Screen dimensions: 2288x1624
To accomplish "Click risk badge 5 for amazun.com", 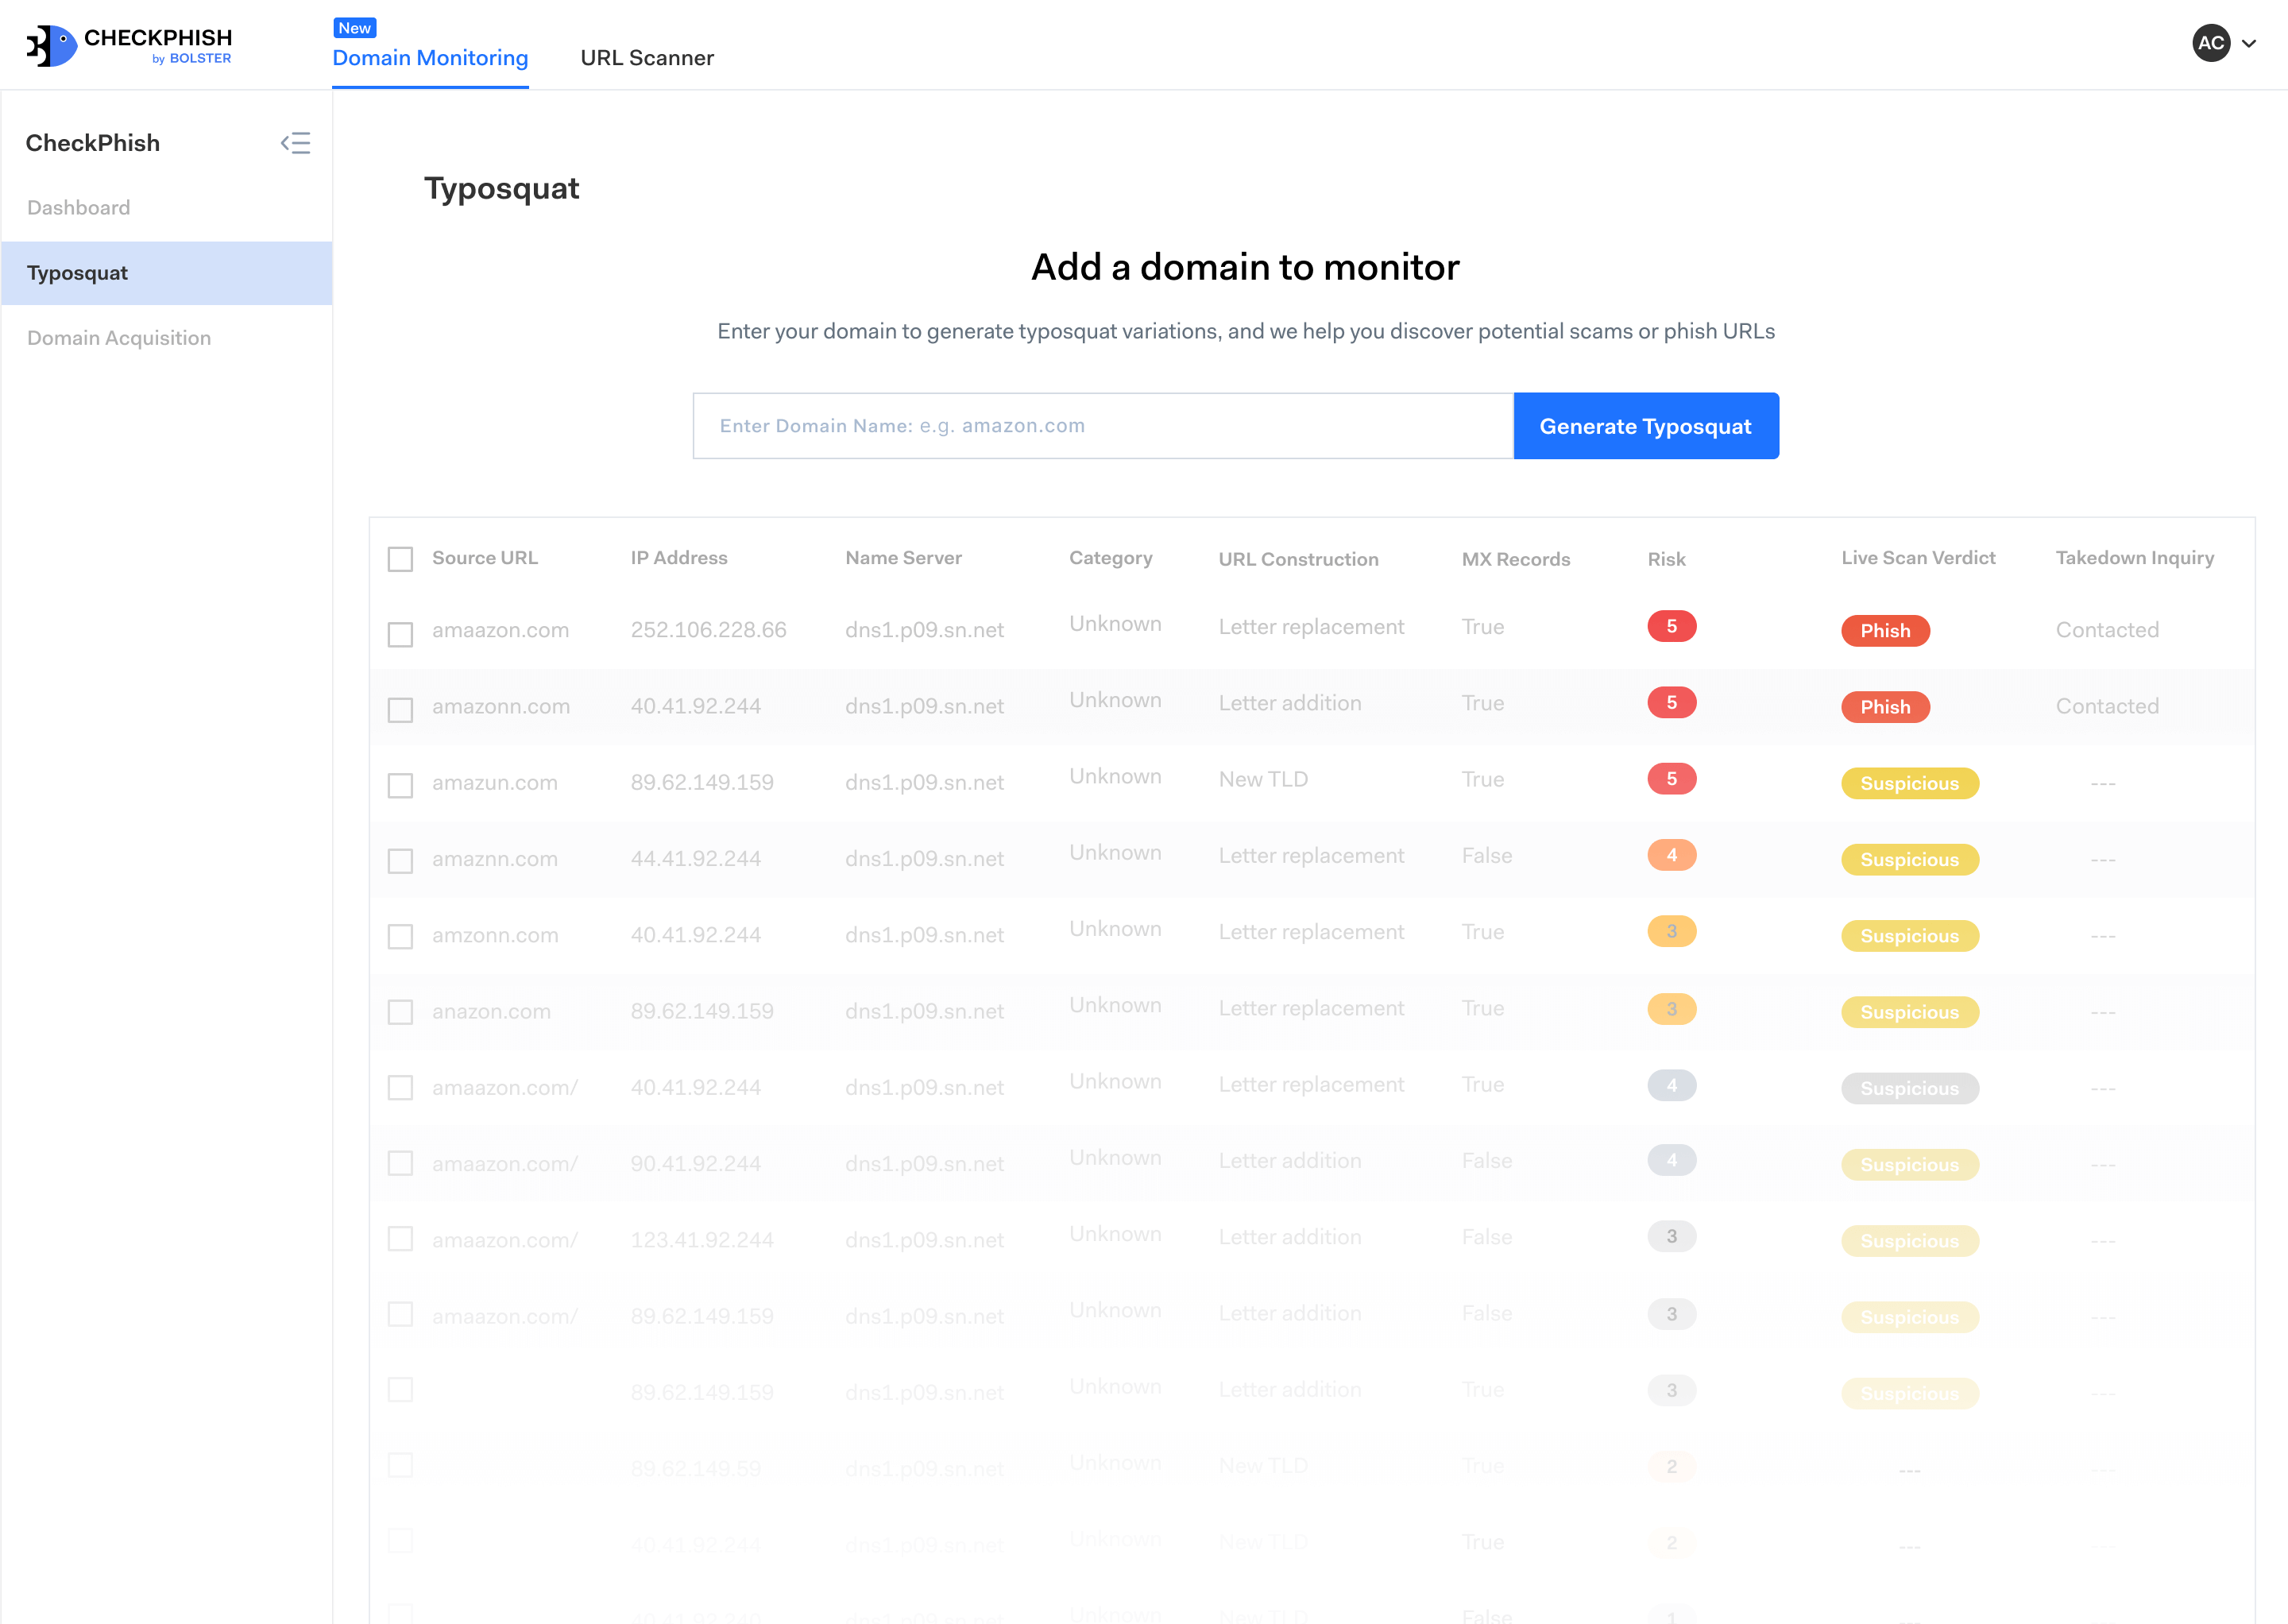I will (x=1671, y=779).
